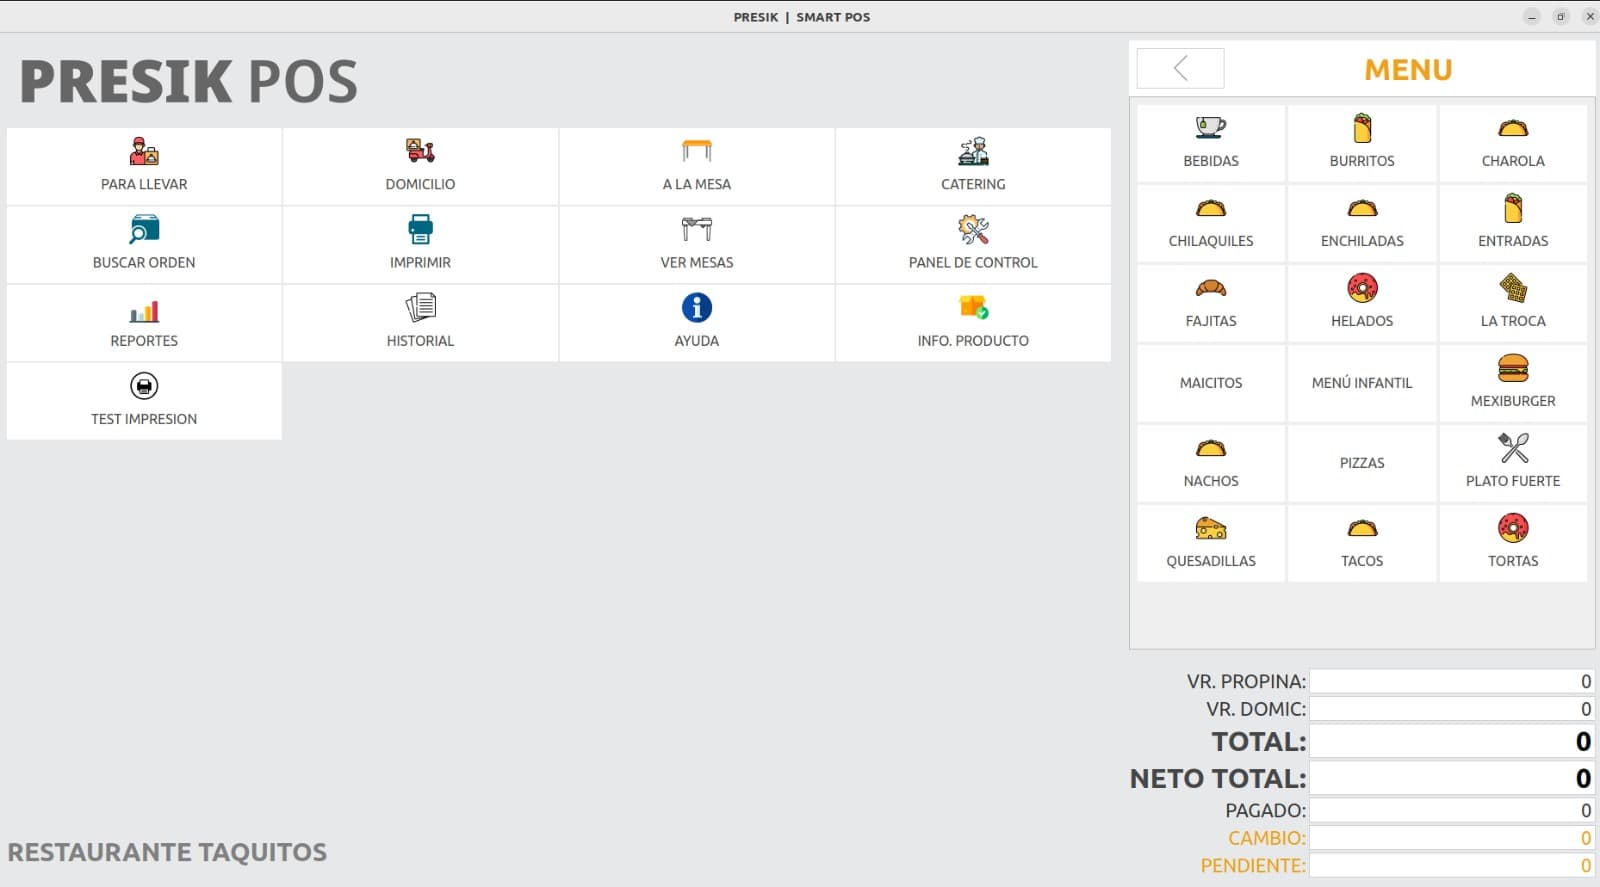View REPORTES sales reports
Viewport: 1600px width, 887px height.
[x=144, y=323]
